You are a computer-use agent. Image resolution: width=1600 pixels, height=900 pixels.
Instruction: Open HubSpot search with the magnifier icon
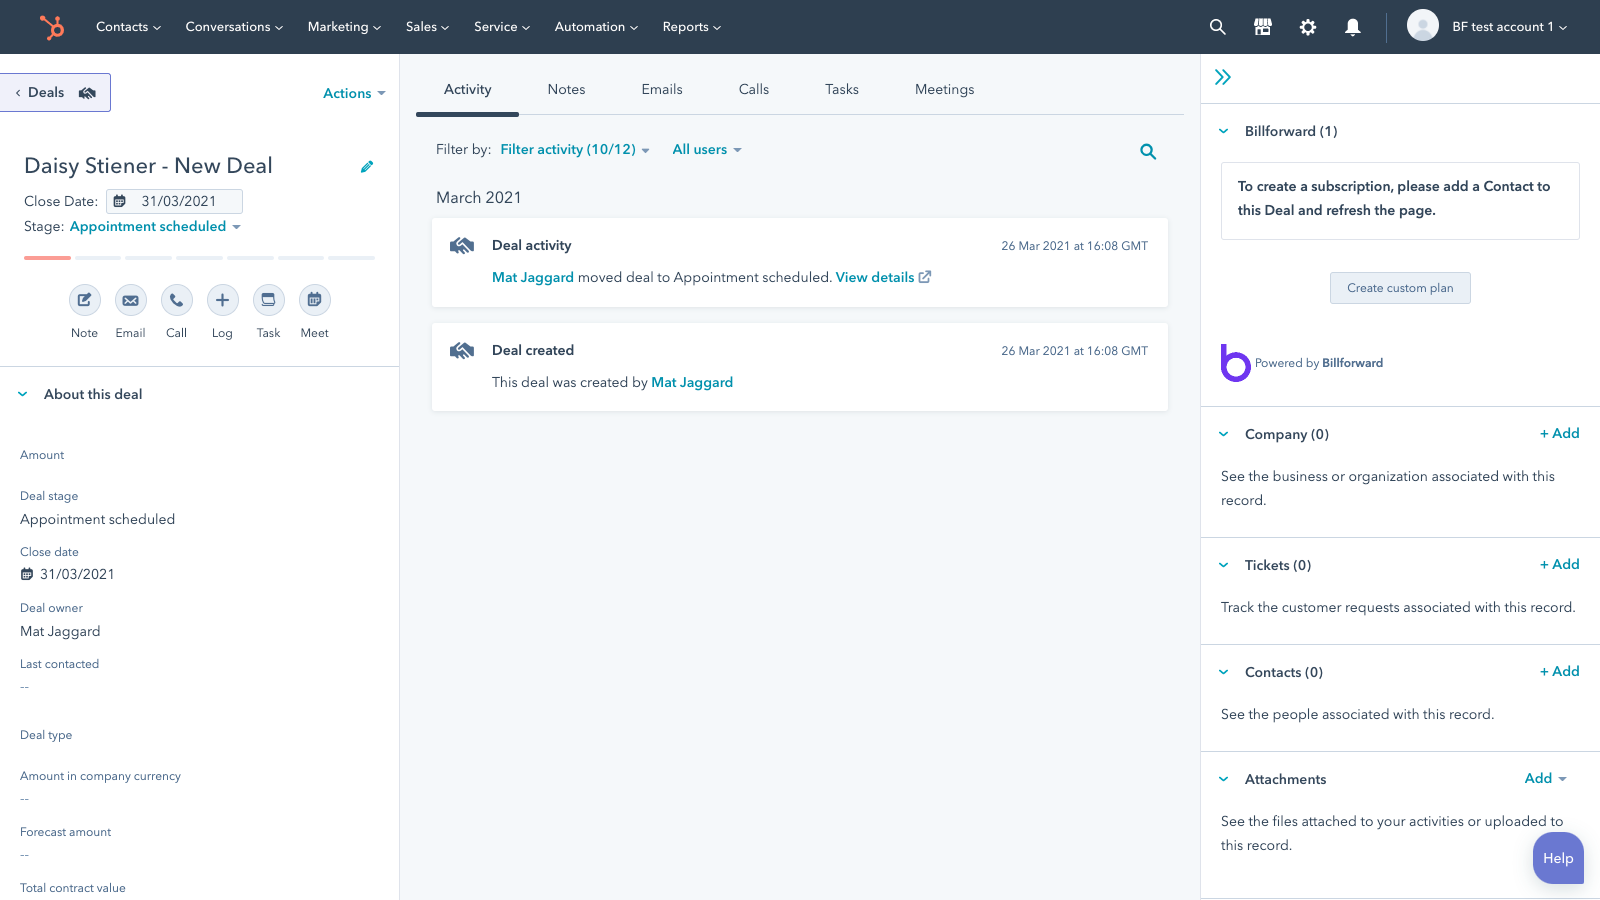[x=1217, y=27]
